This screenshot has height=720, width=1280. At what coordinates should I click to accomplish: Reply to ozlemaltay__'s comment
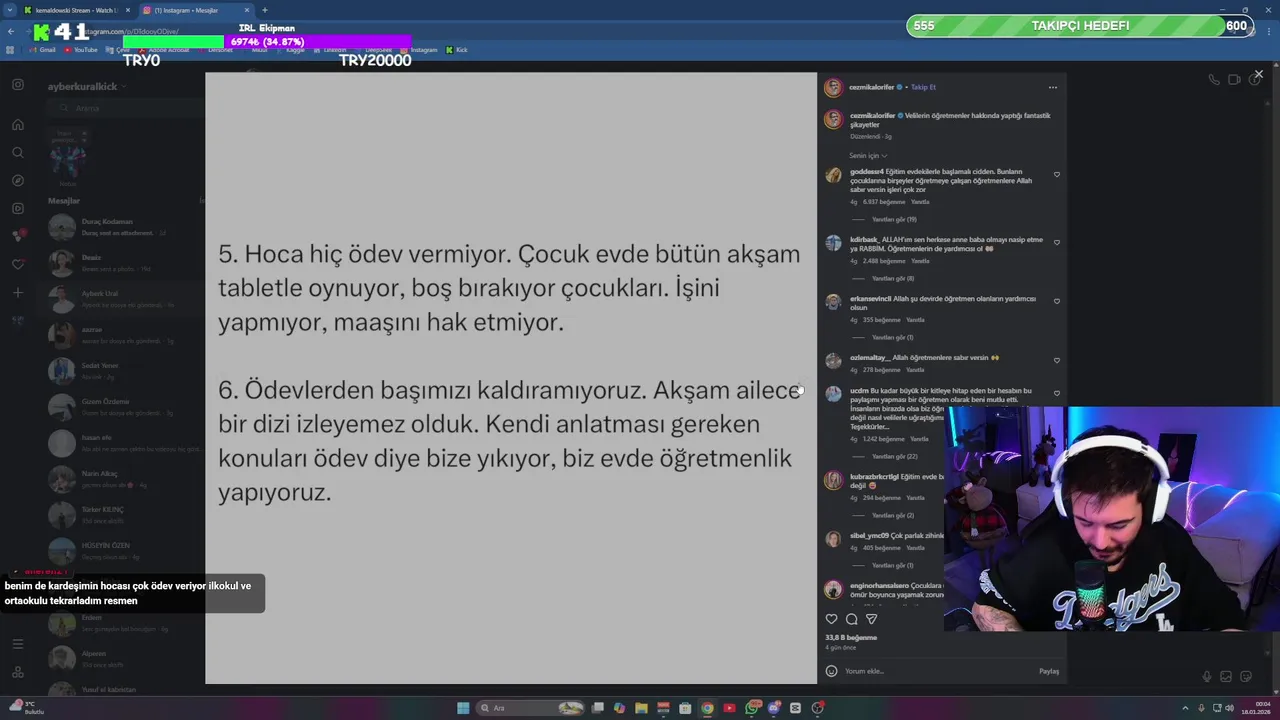(x=915, y=370)
